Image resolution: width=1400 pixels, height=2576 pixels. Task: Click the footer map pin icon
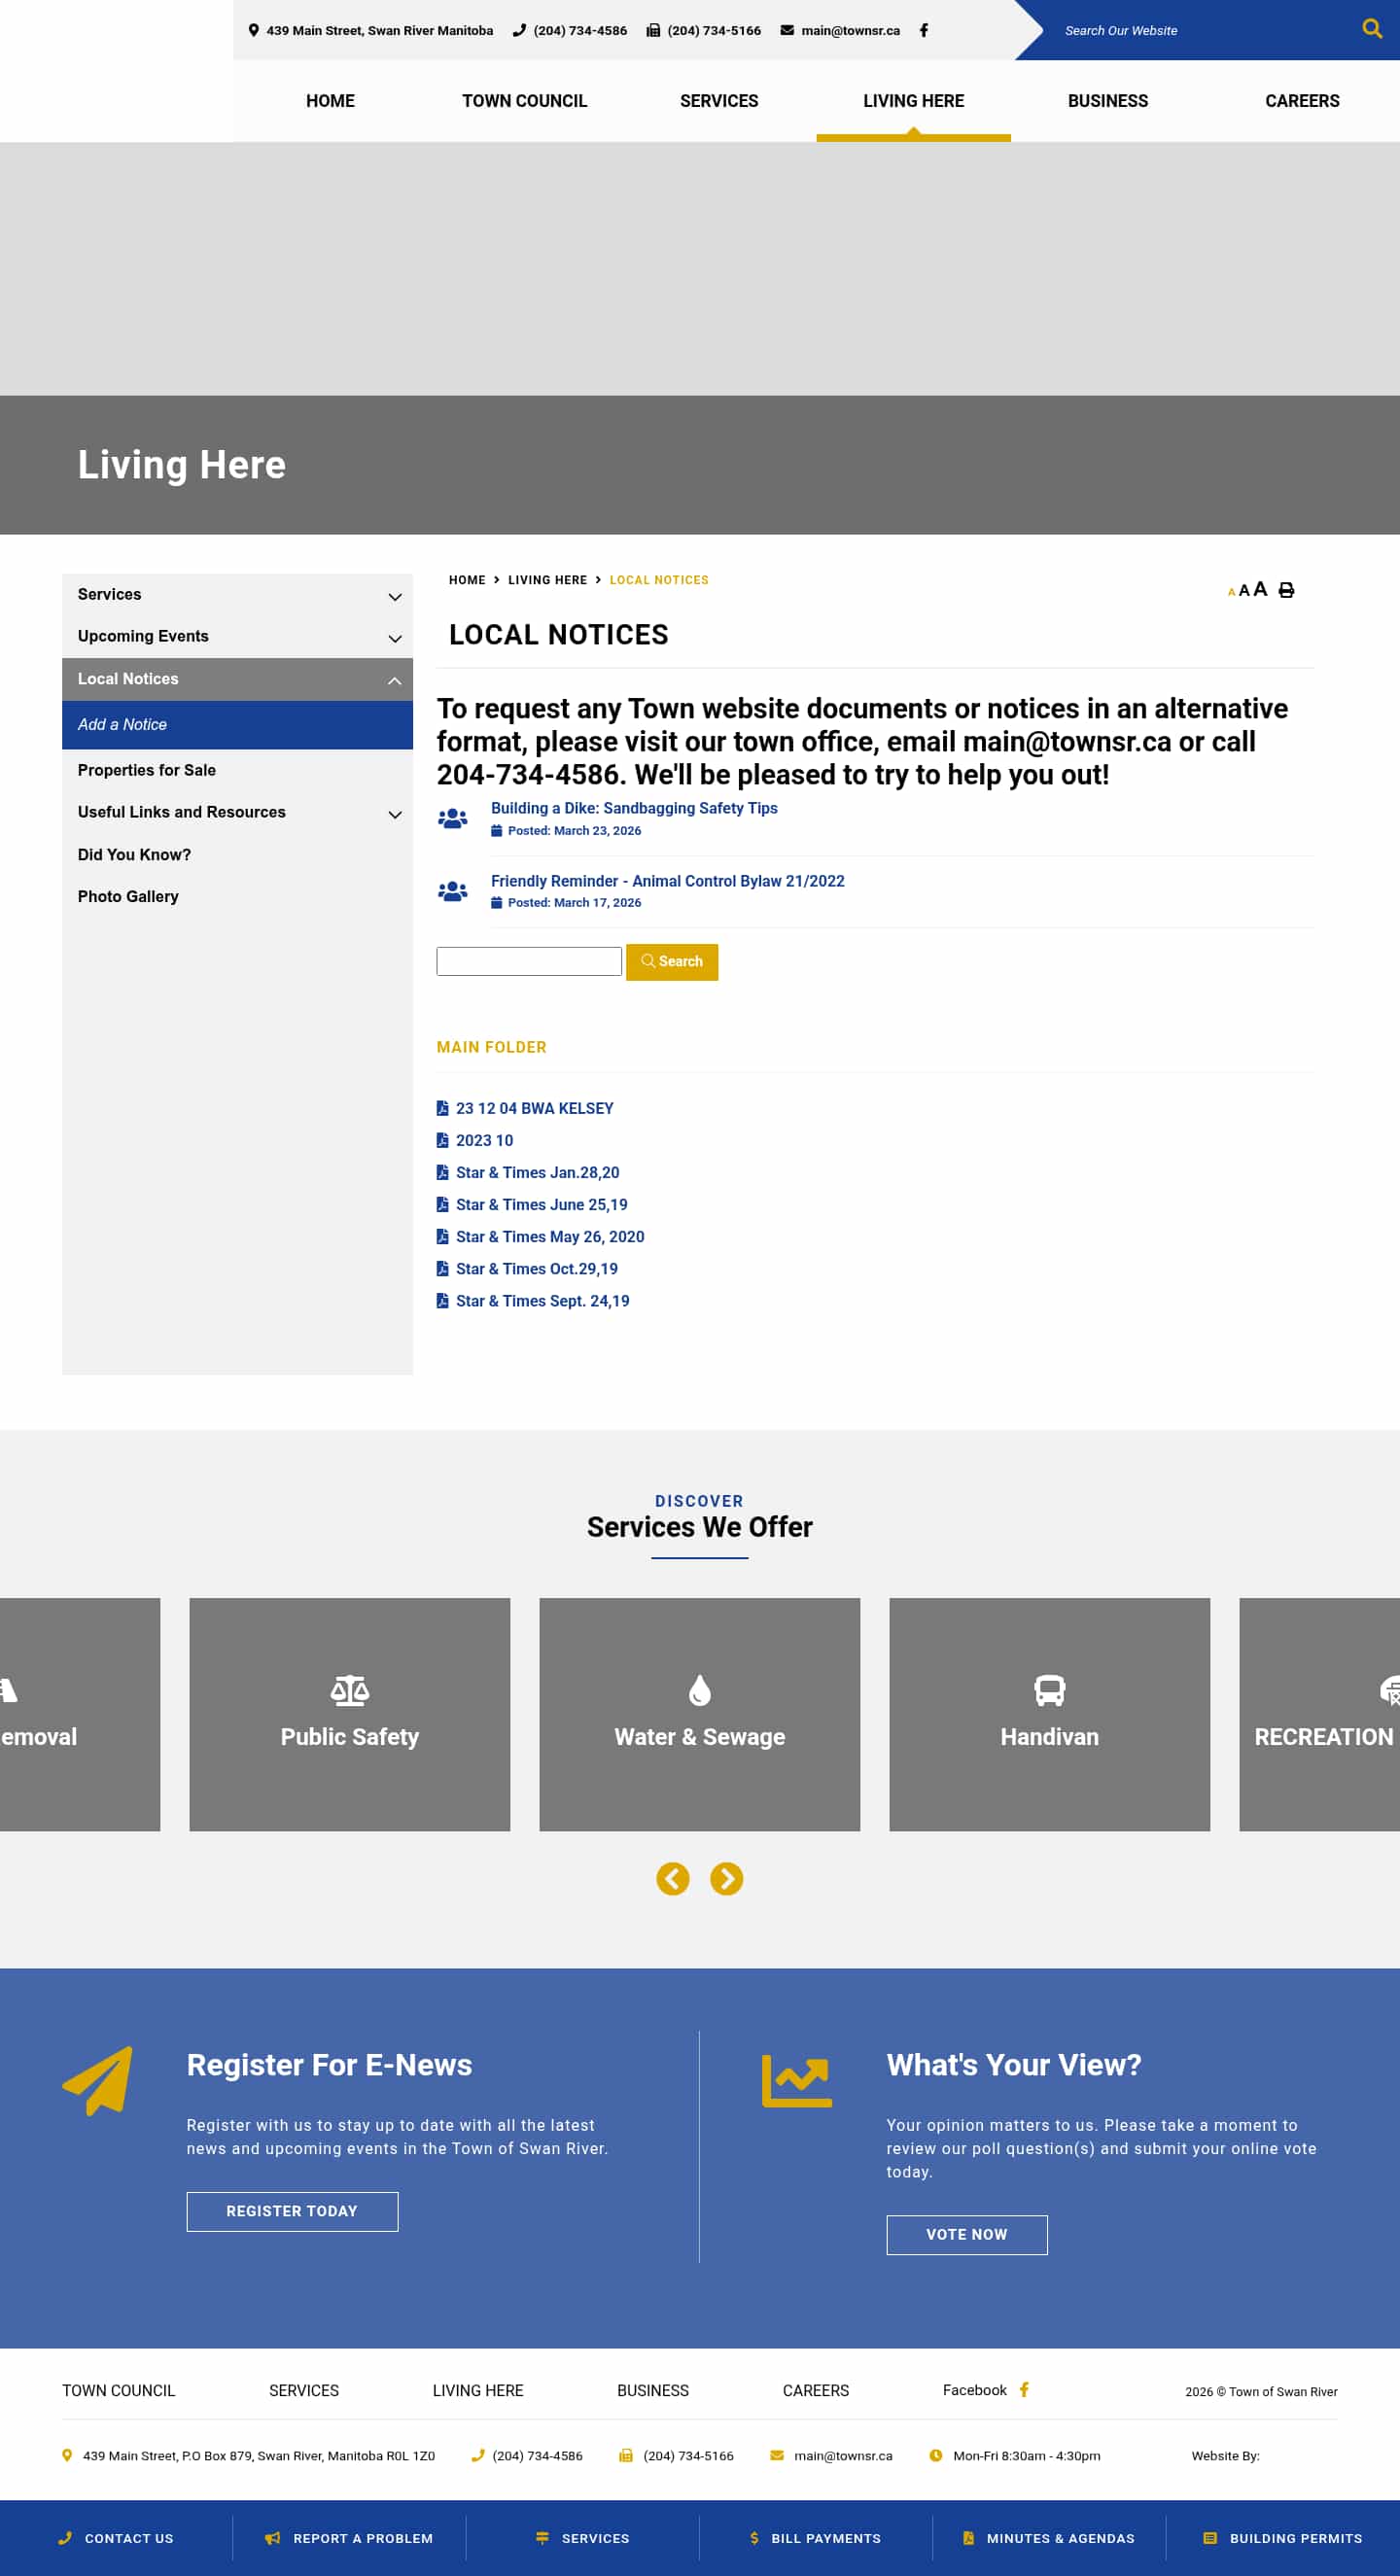[67, 2455]
